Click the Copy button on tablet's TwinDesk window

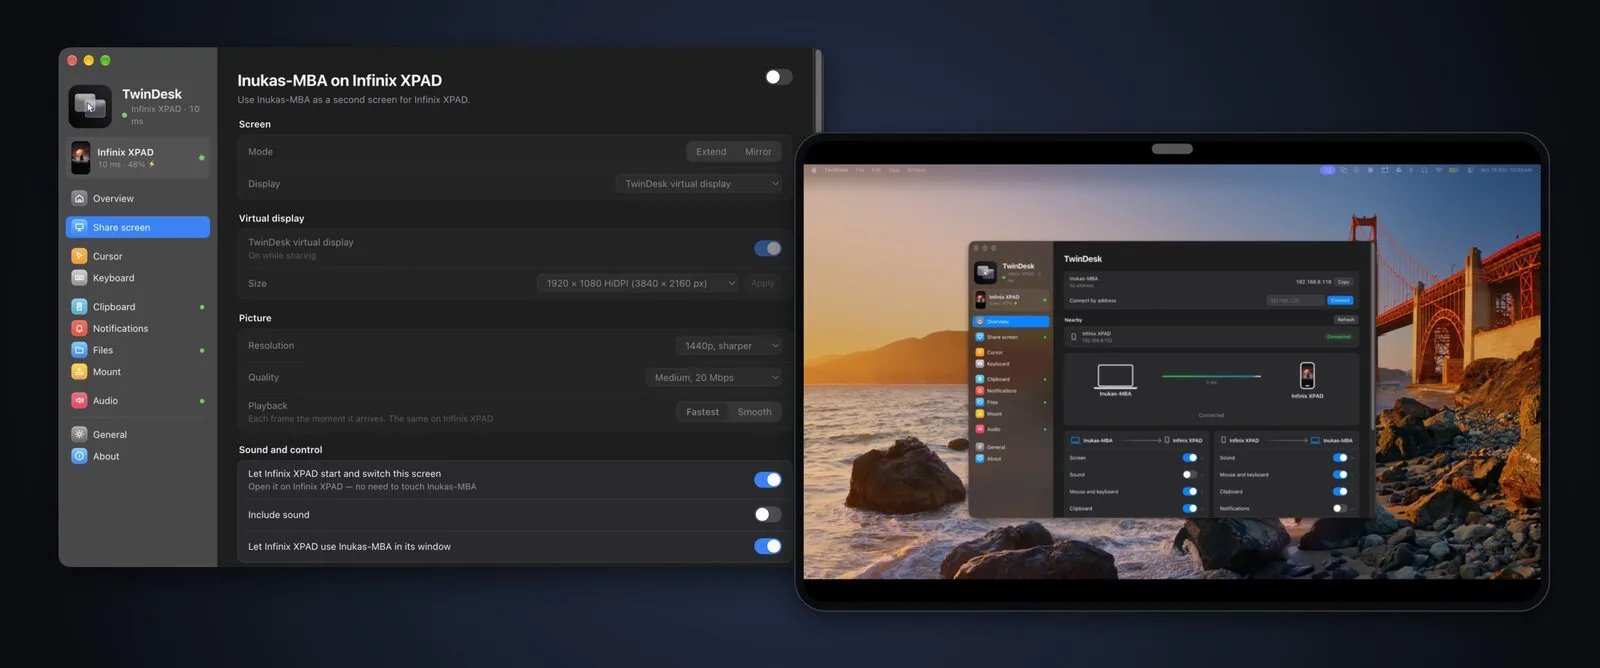(x=1343, y=282)
